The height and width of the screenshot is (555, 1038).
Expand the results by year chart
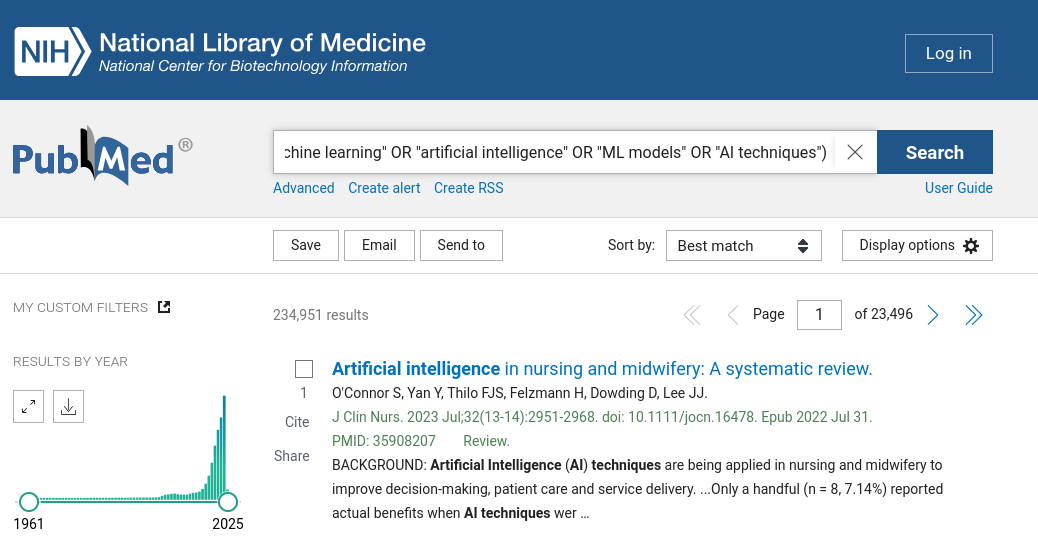[x=29, y=406]
